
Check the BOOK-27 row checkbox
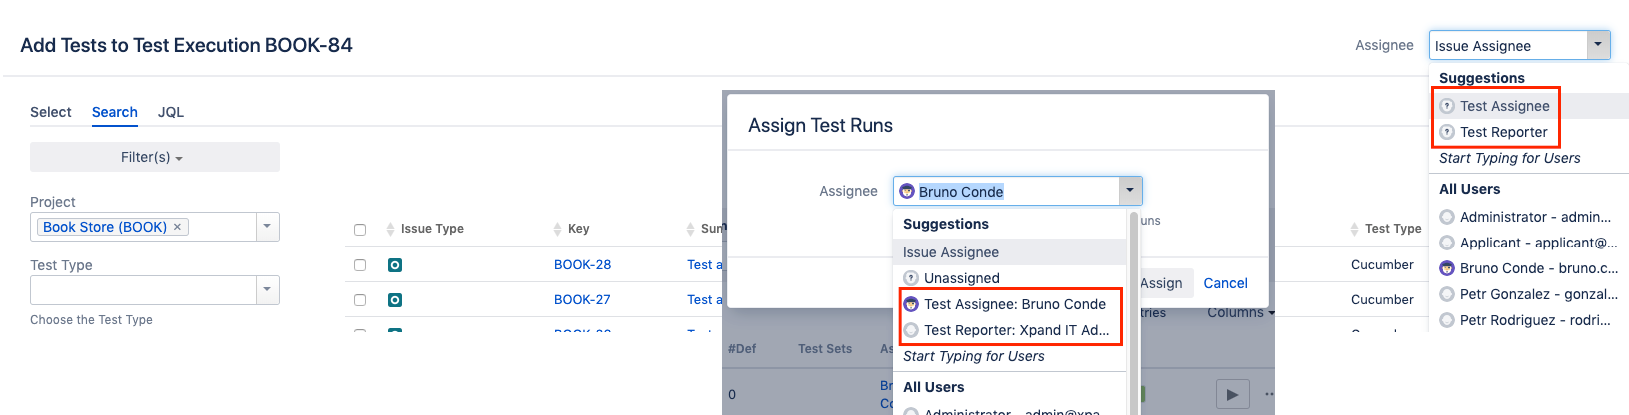point(360,300)
